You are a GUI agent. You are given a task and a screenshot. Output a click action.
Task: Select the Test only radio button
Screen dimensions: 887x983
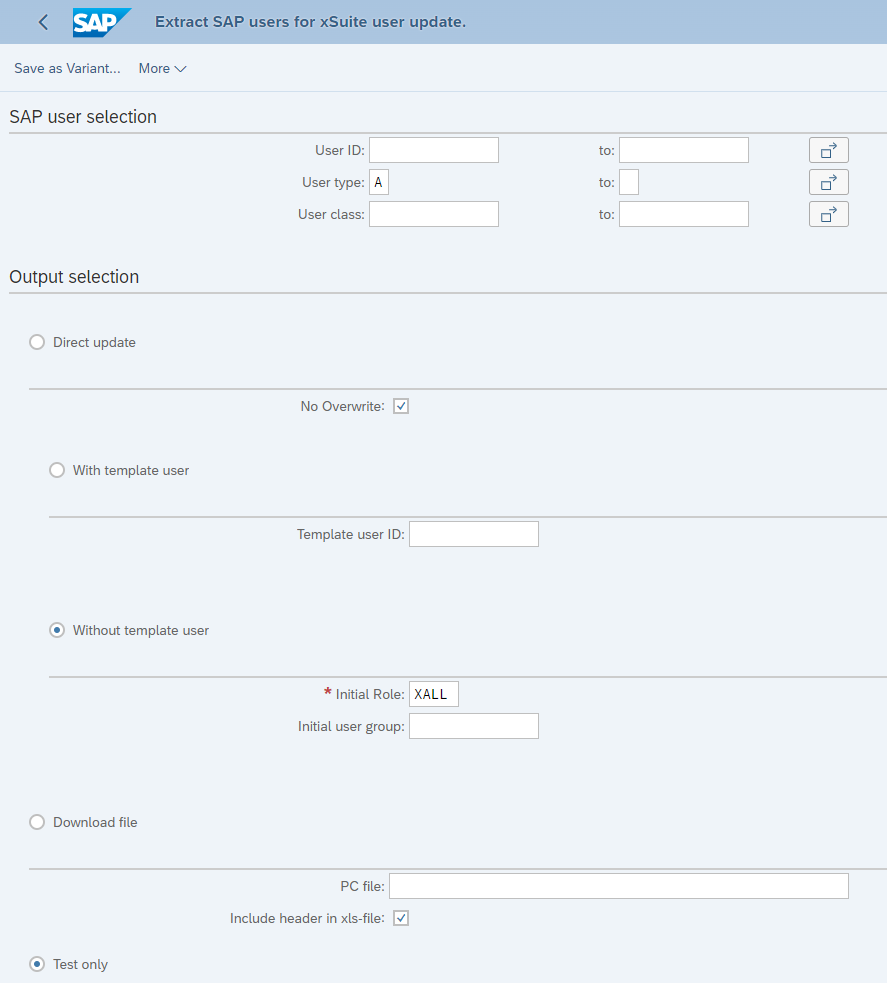click(x=37, y=964)
